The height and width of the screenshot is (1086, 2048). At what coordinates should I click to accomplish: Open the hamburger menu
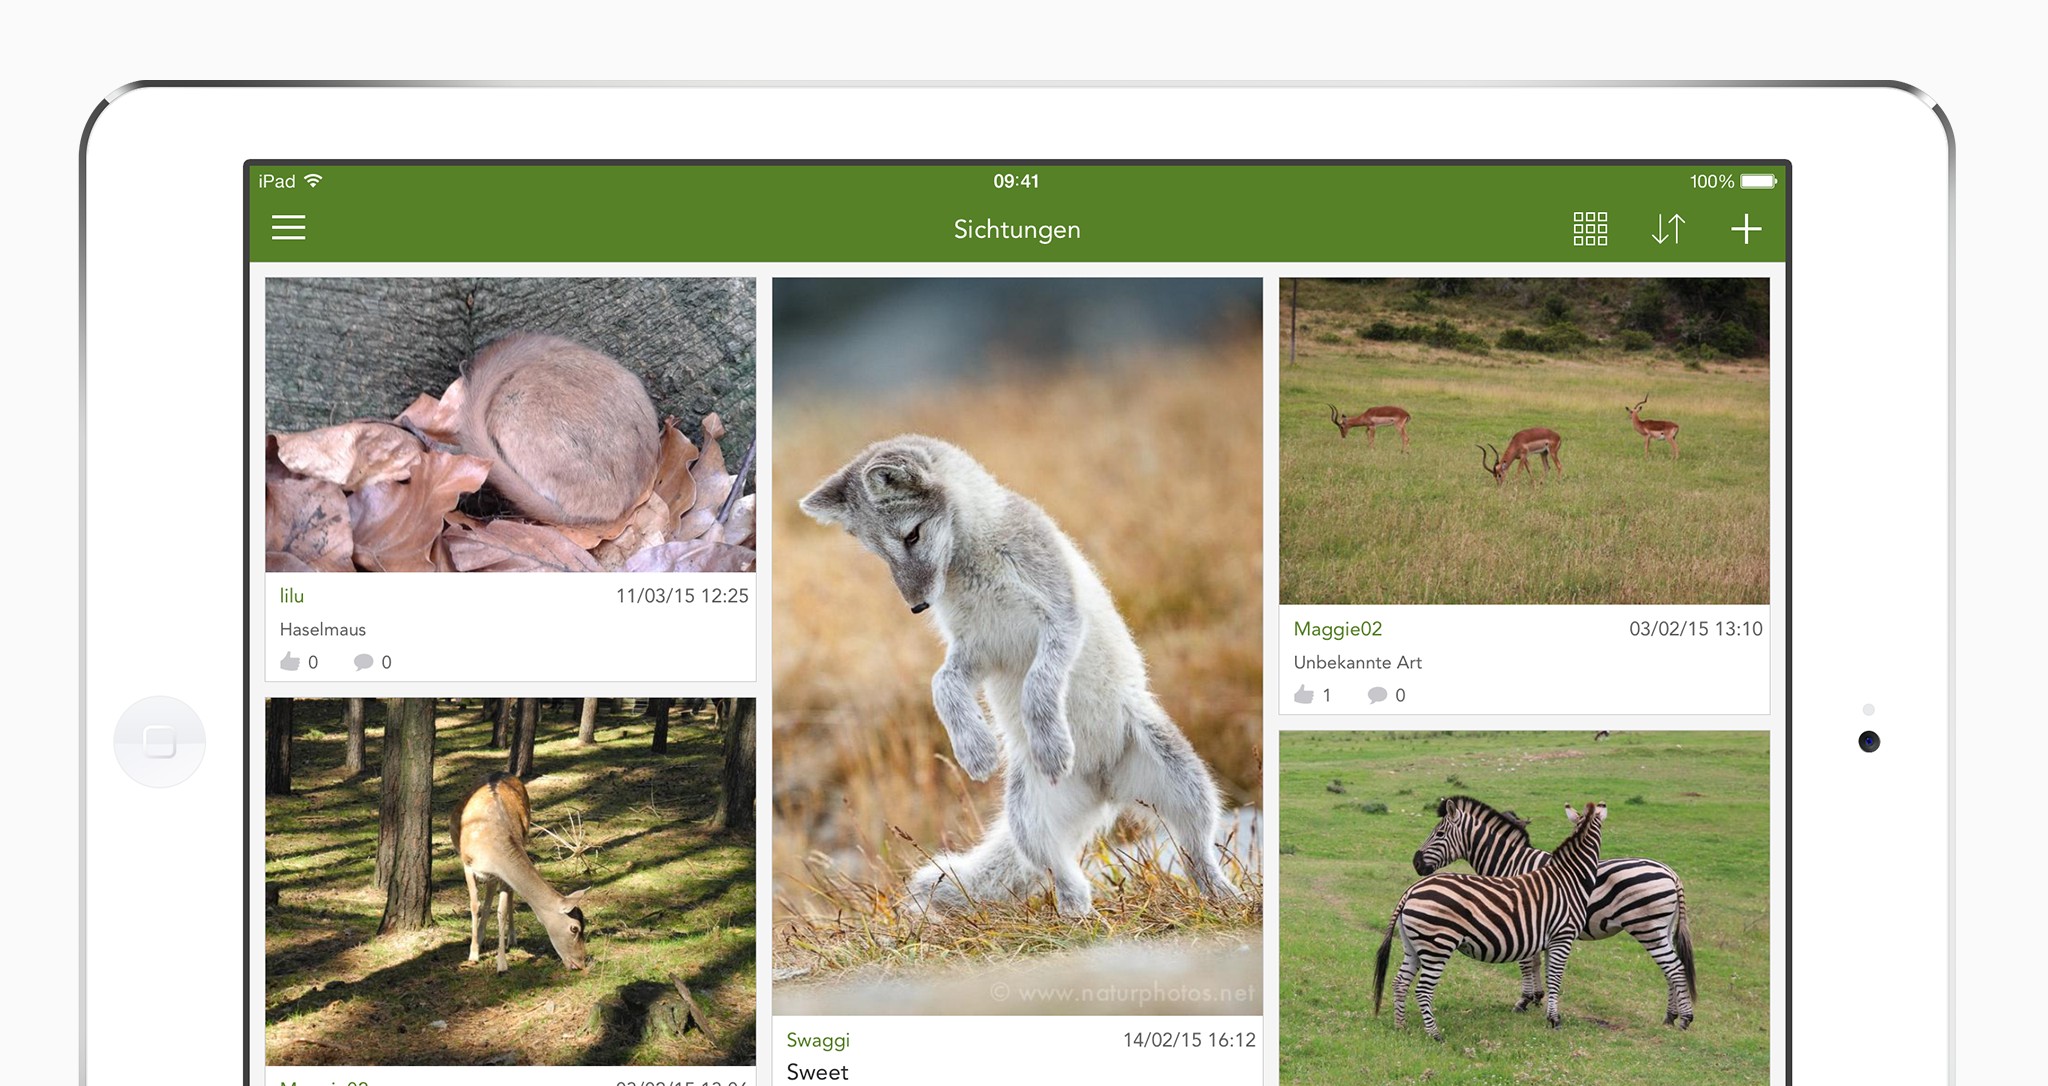click(288, 228)
